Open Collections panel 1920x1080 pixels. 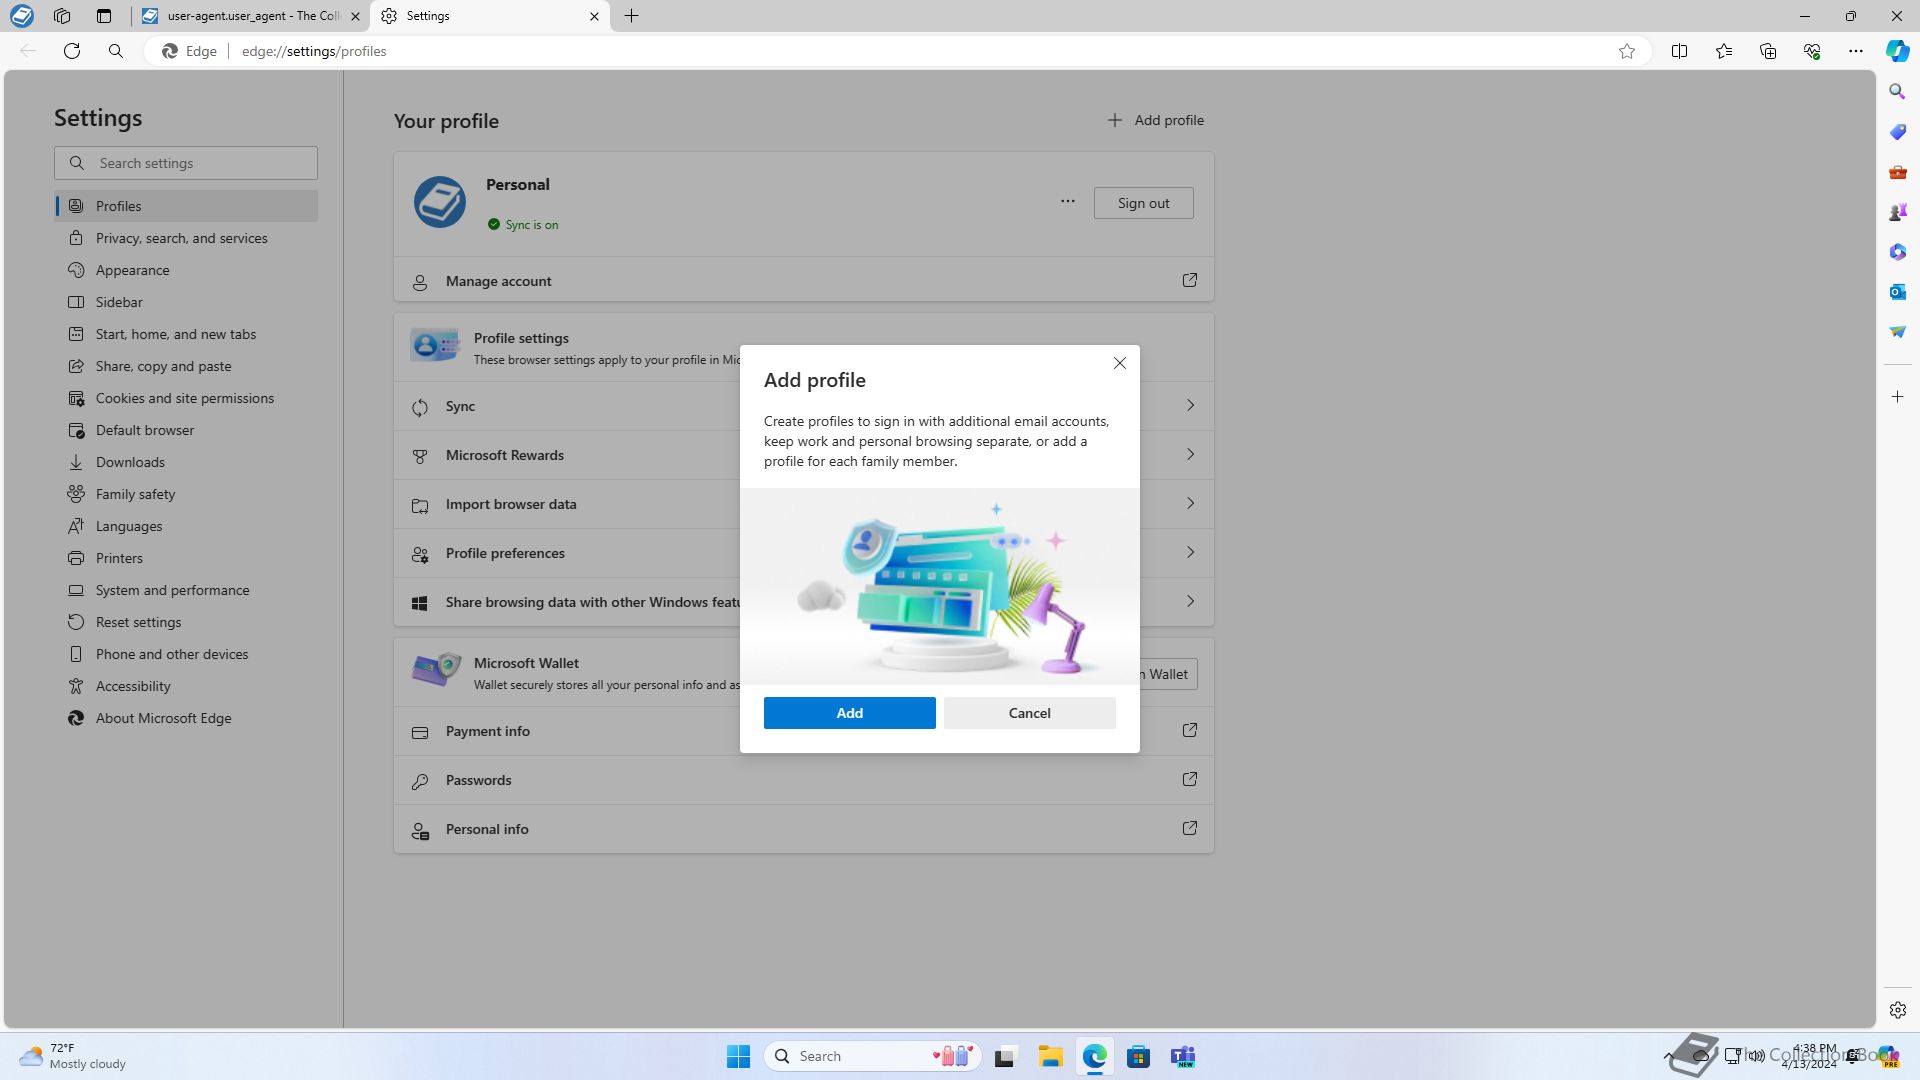[1768, 51]
